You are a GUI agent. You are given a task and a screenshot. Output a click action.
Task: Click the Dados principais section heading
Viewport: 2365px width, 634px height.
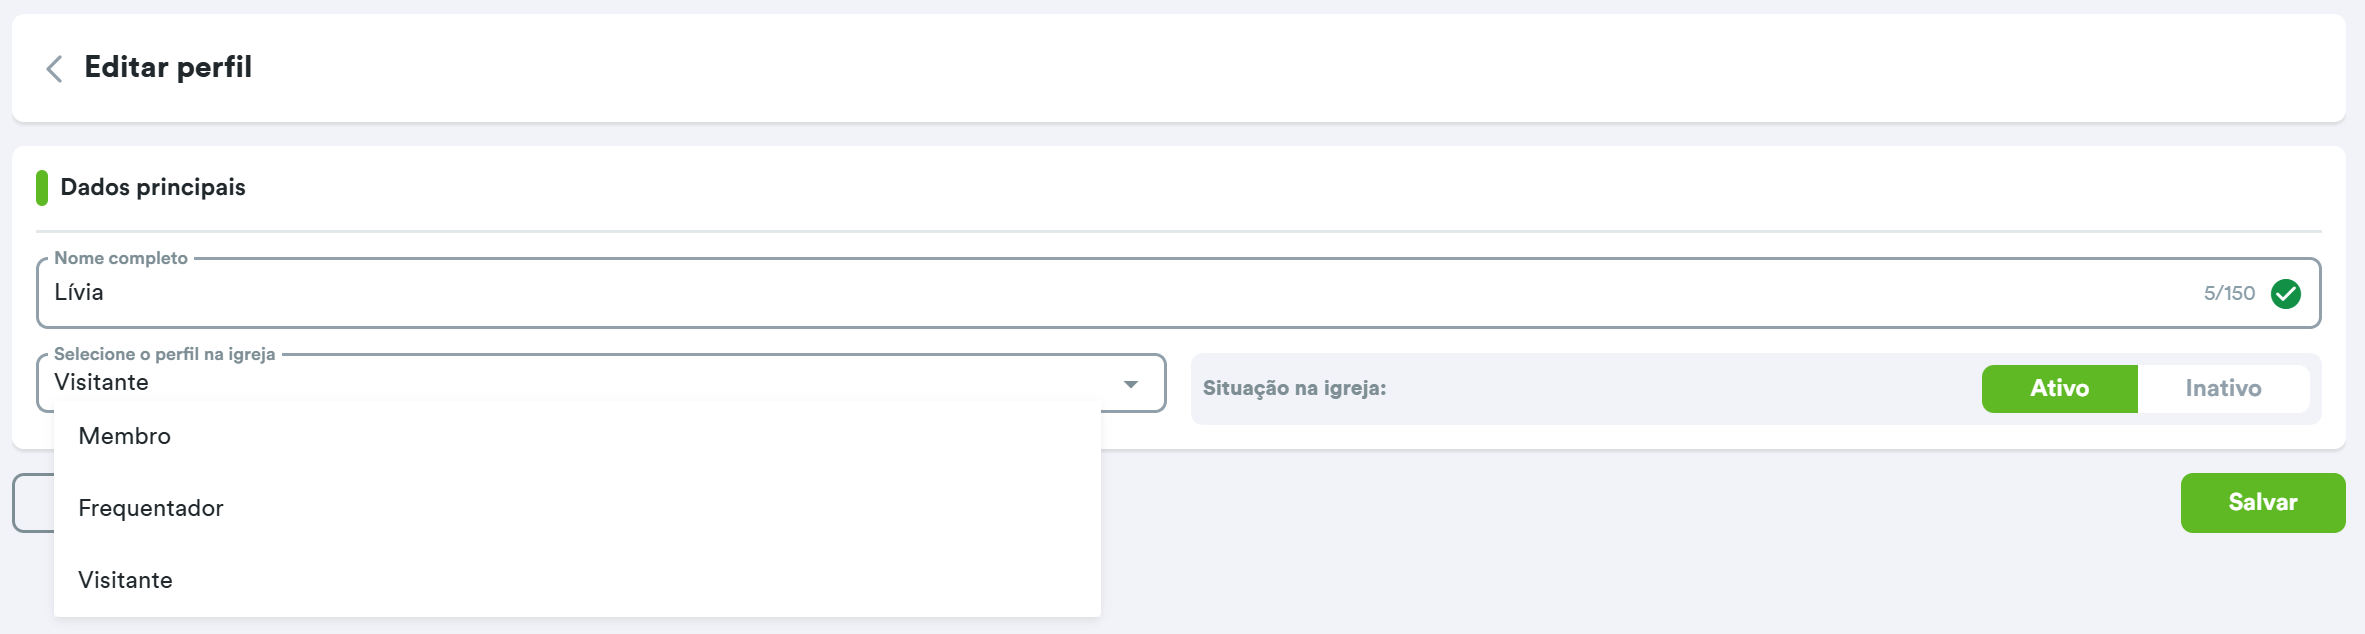pos(153,187)
